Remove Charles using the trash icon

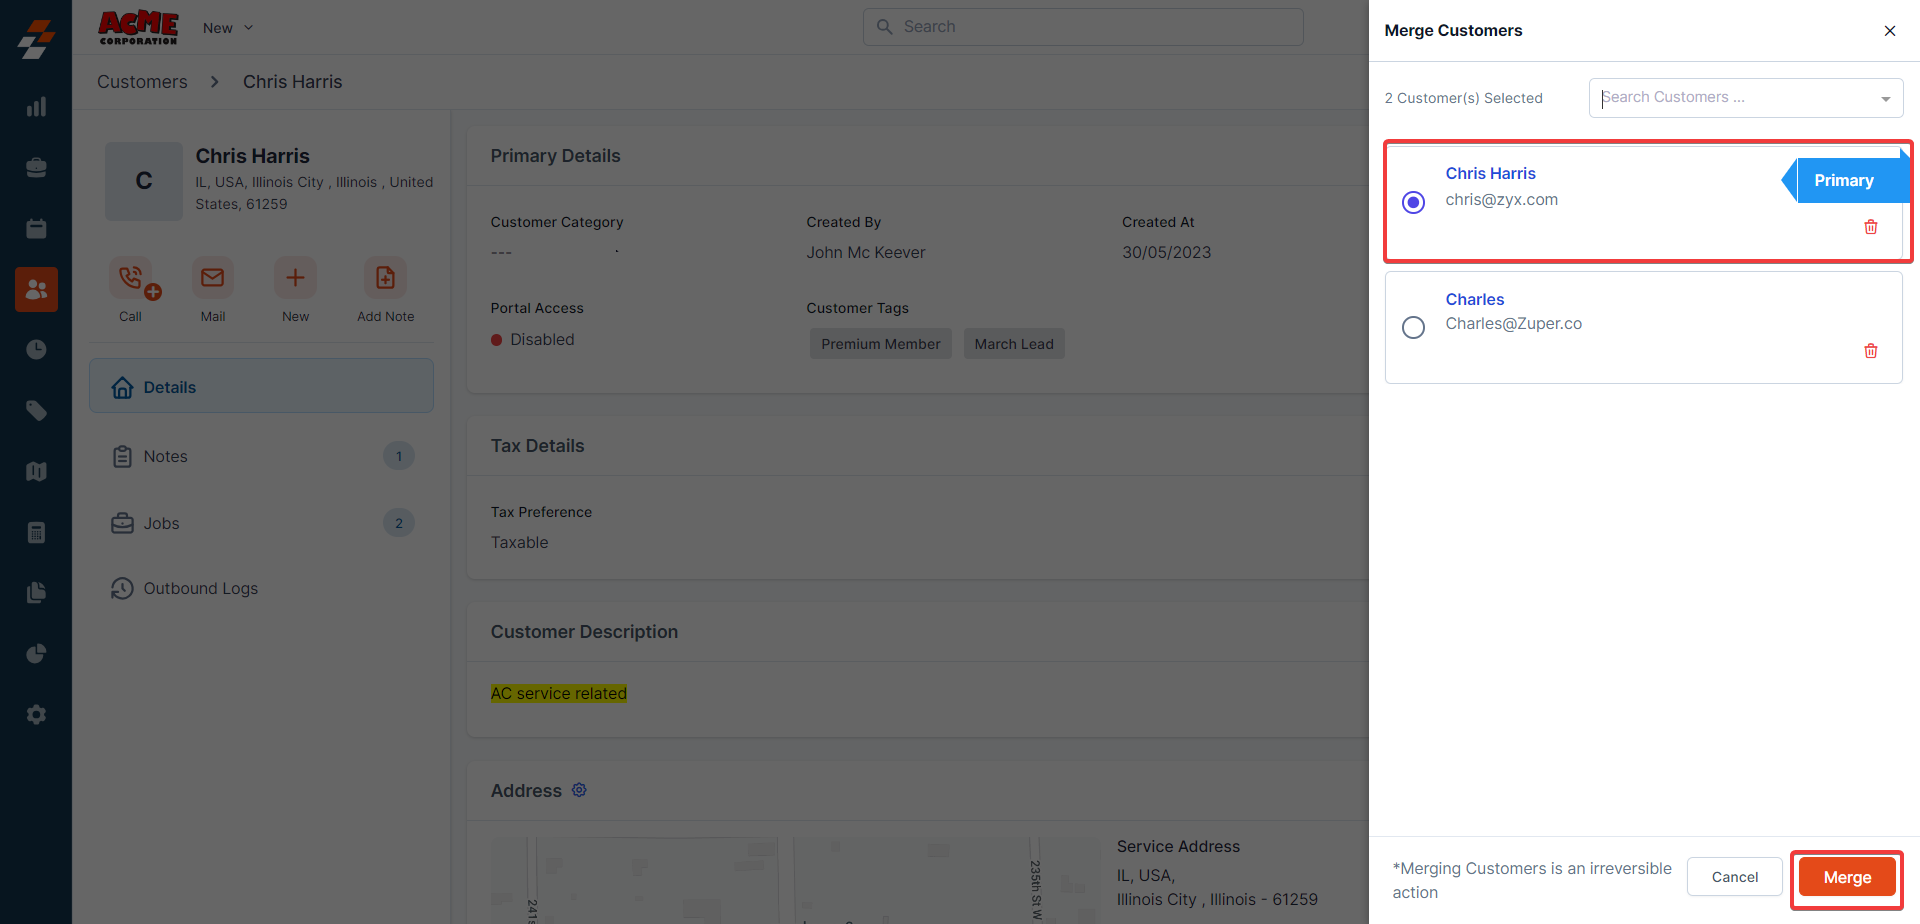[1870, 351]
